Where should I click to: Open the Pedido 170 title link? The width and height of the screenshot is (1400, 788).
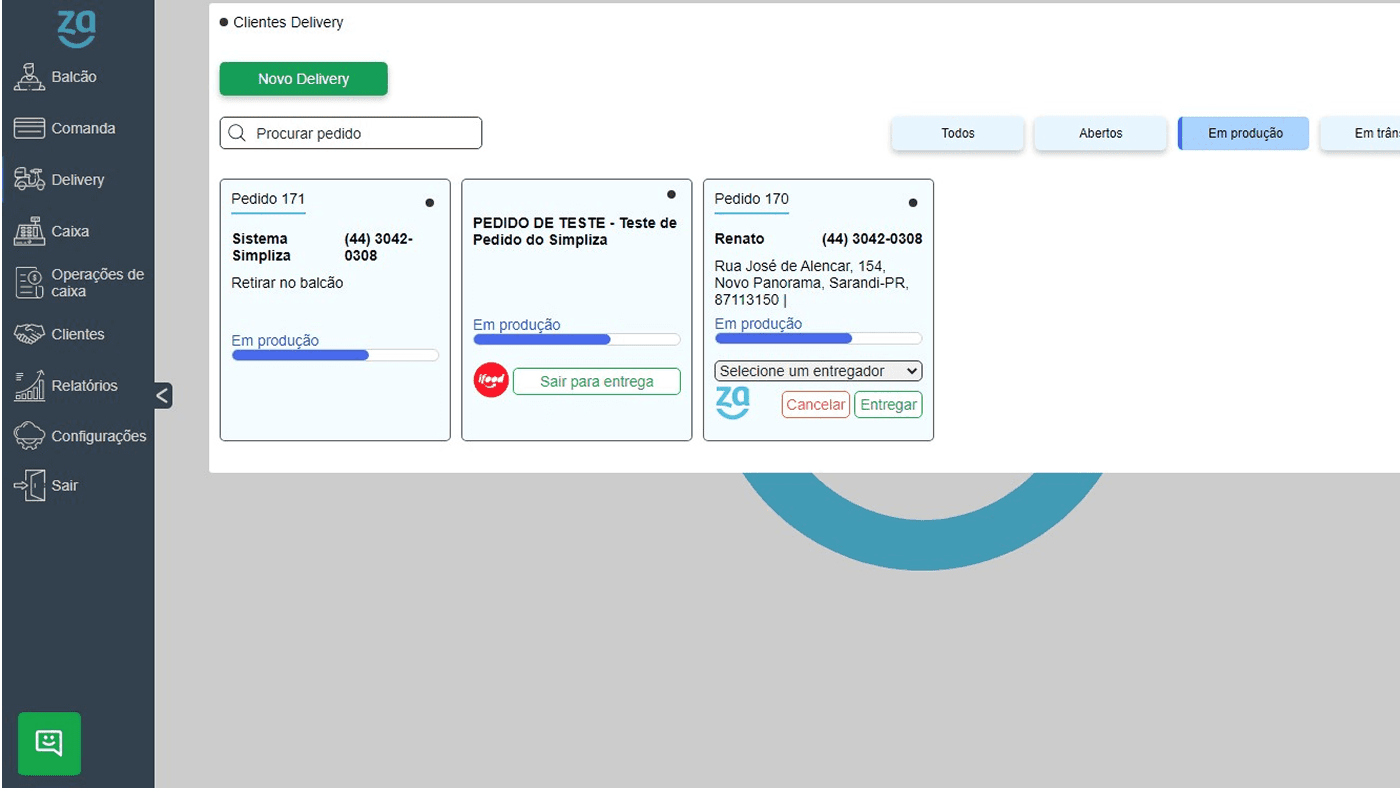pyautogui.click(x=751, y=199)
